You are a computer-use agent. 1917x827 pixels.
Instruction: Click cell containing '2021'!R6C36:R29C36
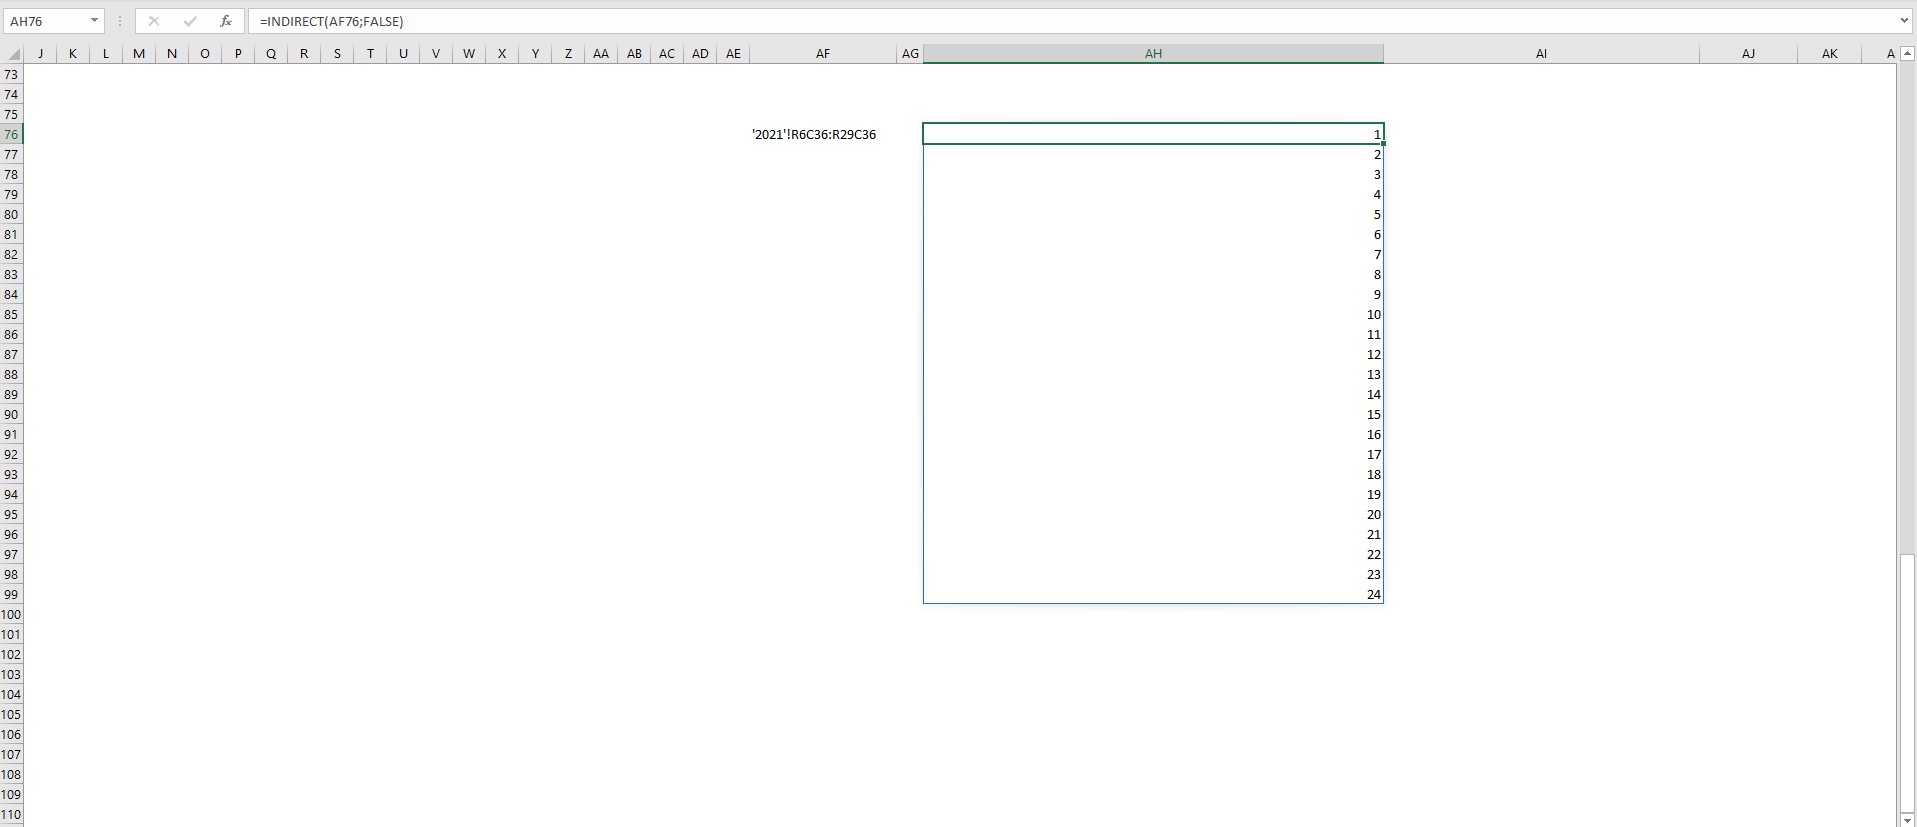pyautogui.click(x=823, y=134)
